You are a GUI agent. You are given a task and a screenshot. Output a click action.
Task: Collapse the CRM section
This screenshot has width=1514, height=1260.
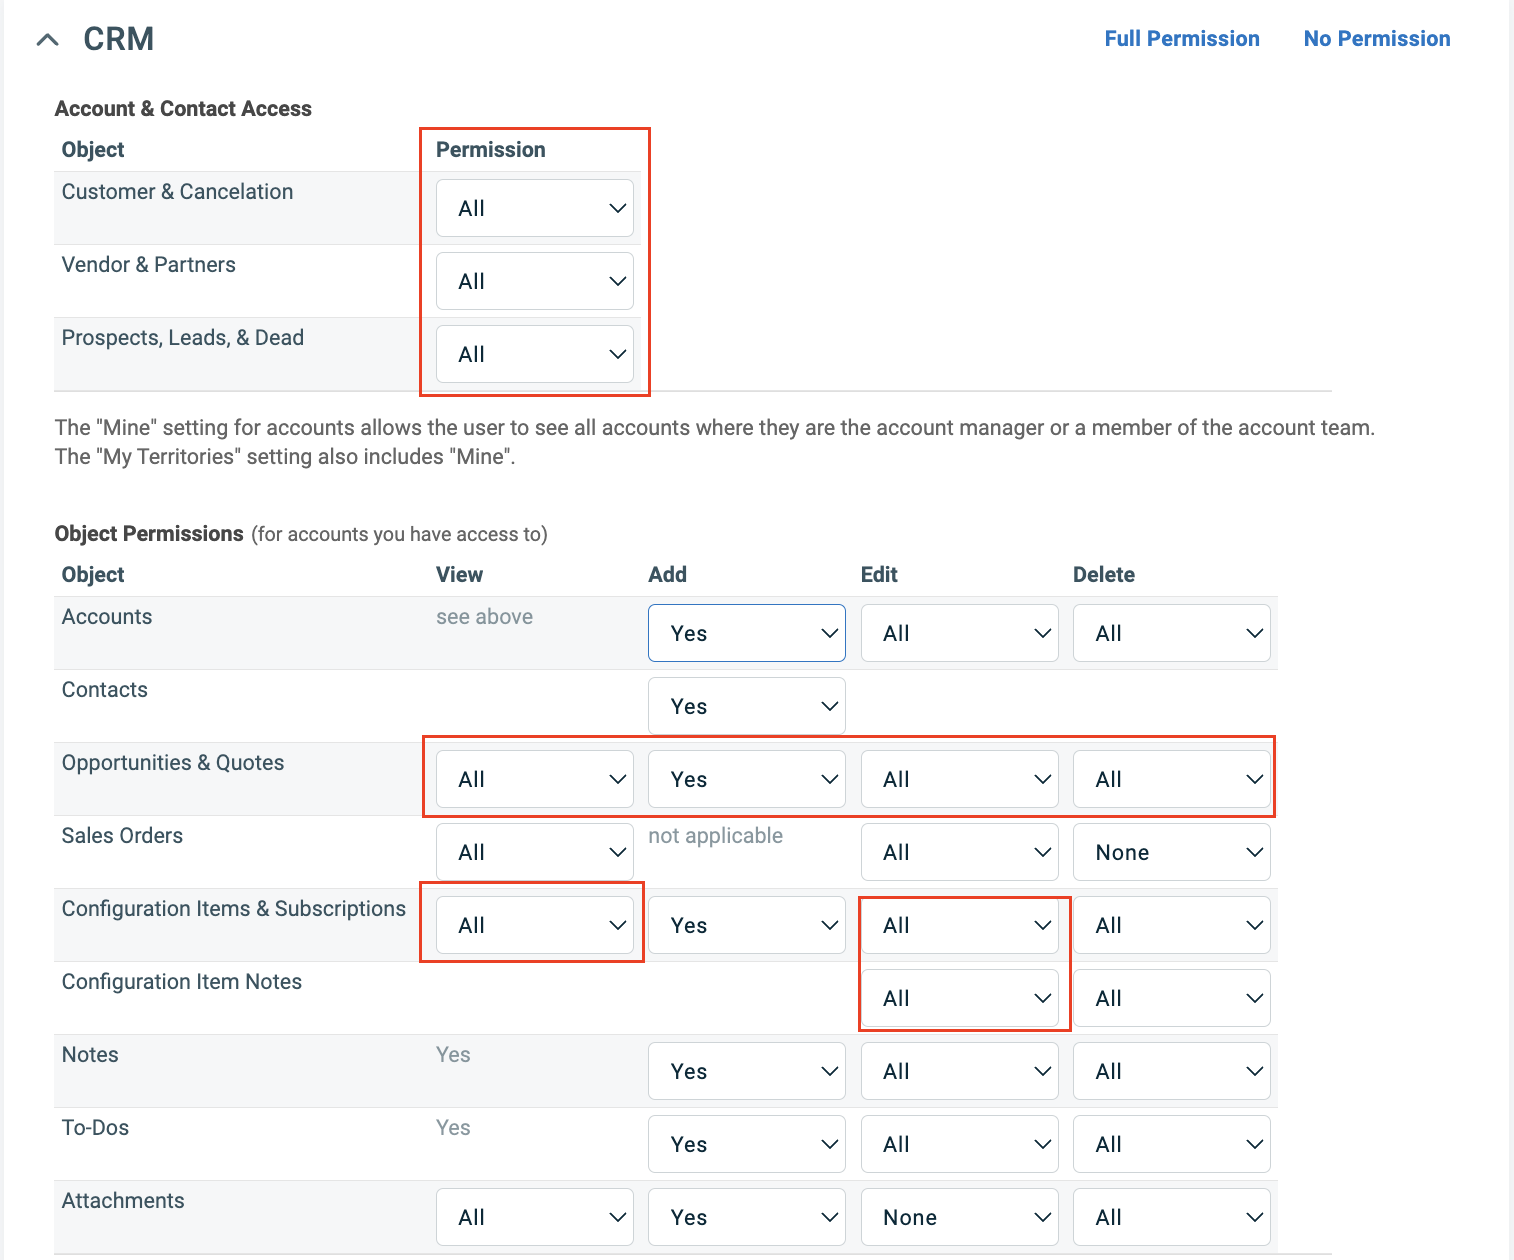(47, 39)
